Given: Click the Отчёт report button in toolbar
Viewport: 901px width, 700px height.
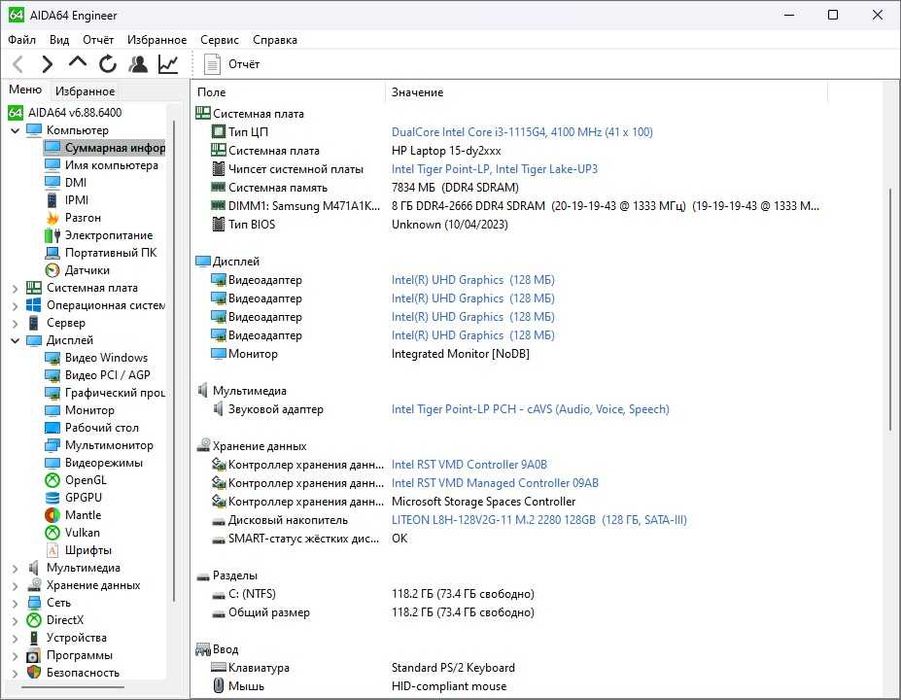Looking at the screenshot, I should point(232,64).
